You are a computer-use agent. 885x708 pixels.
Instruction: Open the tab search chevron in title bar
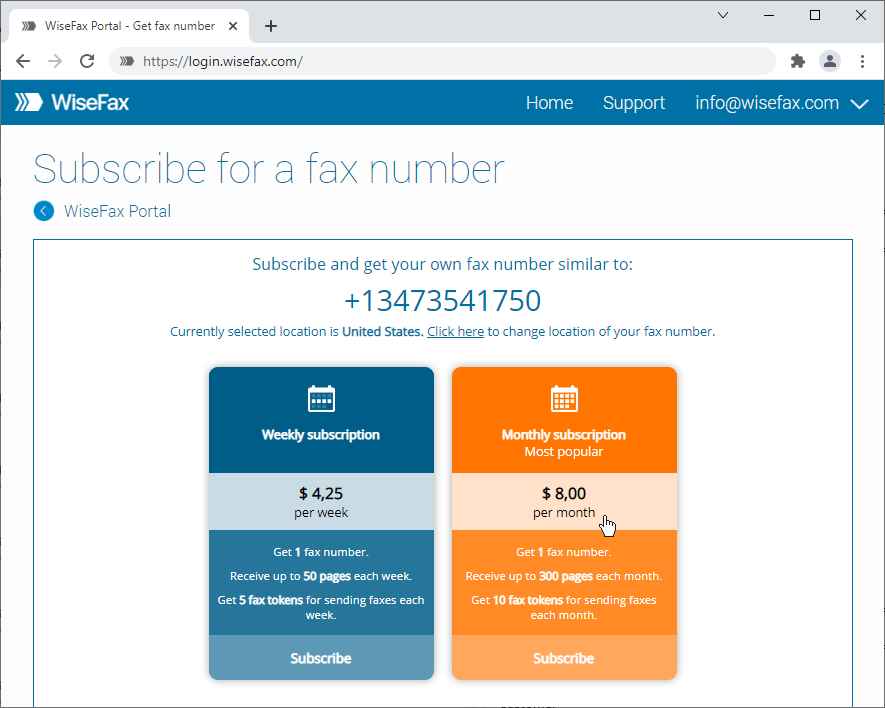pos(722,15)
